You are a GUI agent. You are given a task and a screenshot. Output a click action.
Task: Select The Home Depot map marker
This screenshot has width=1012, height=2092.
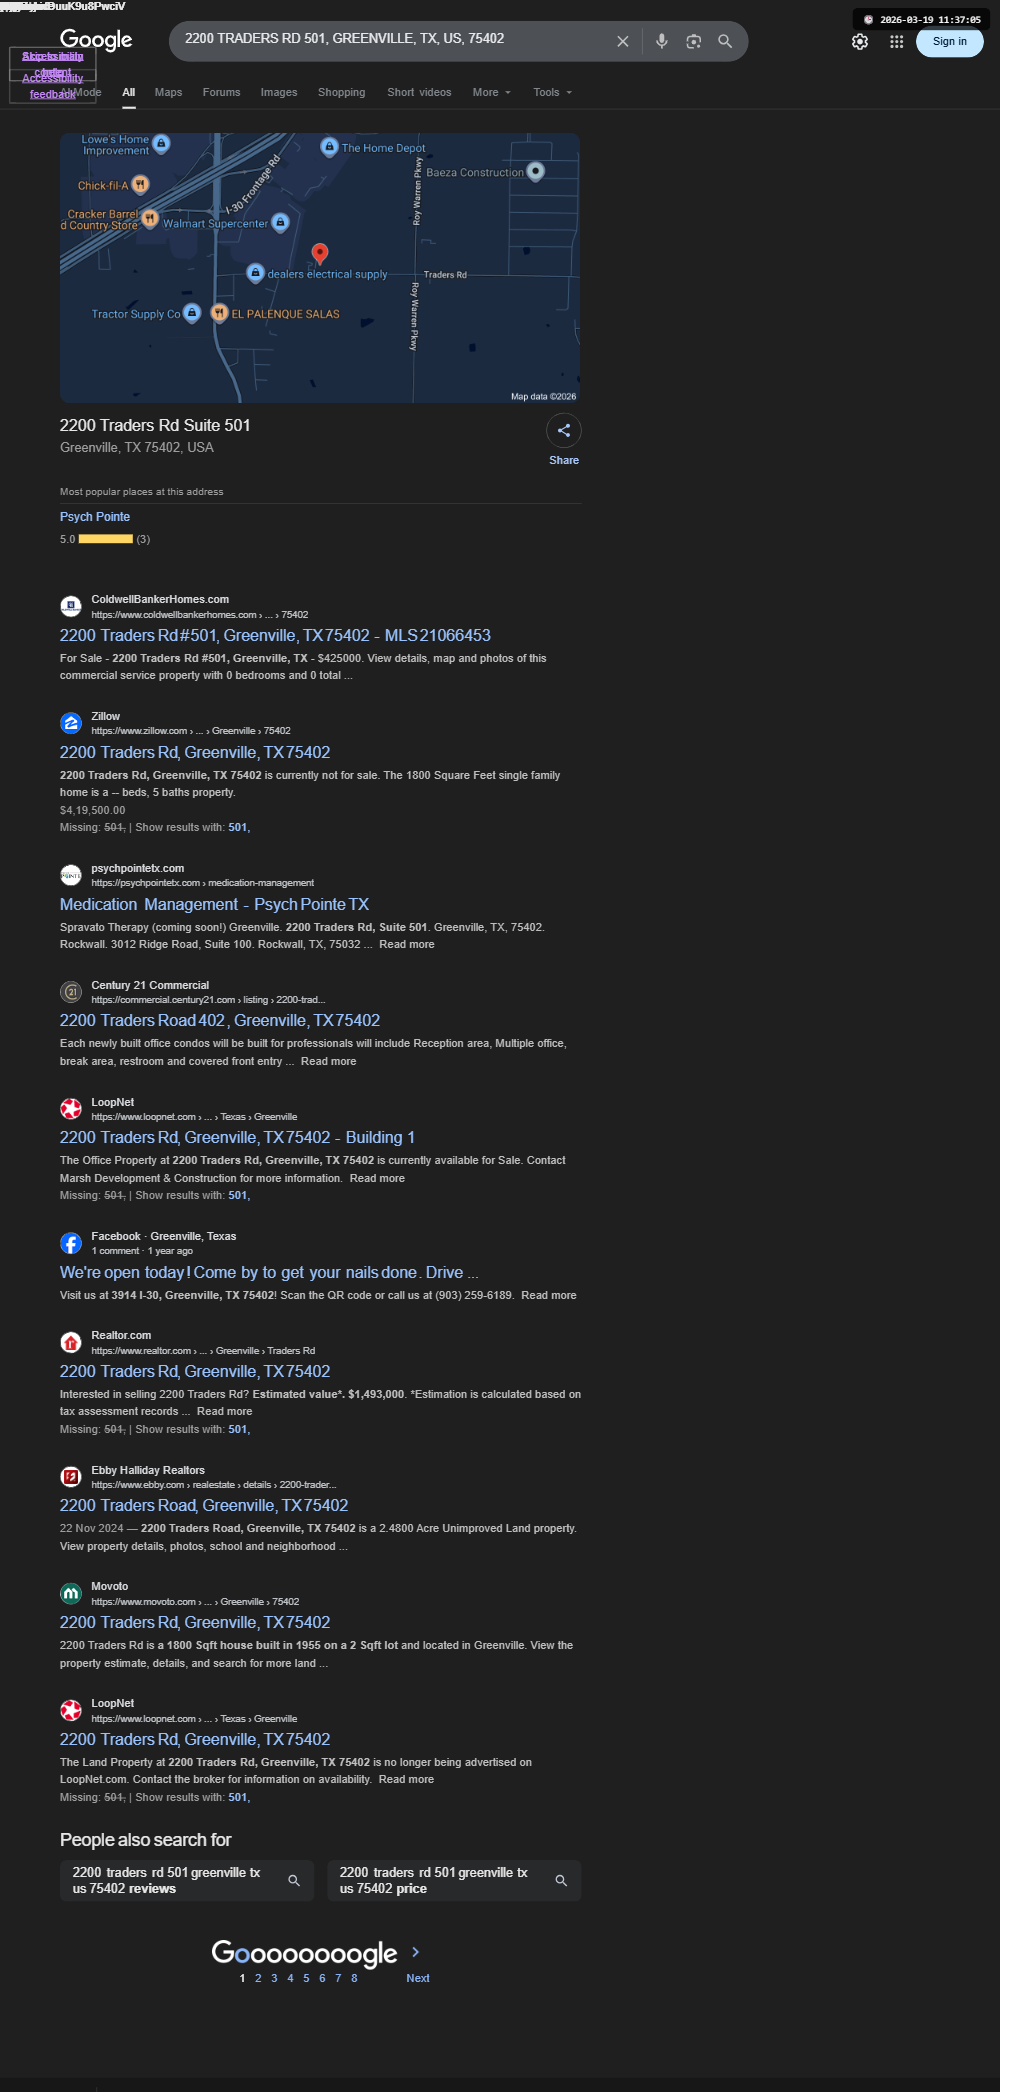[x=329, y=147]
